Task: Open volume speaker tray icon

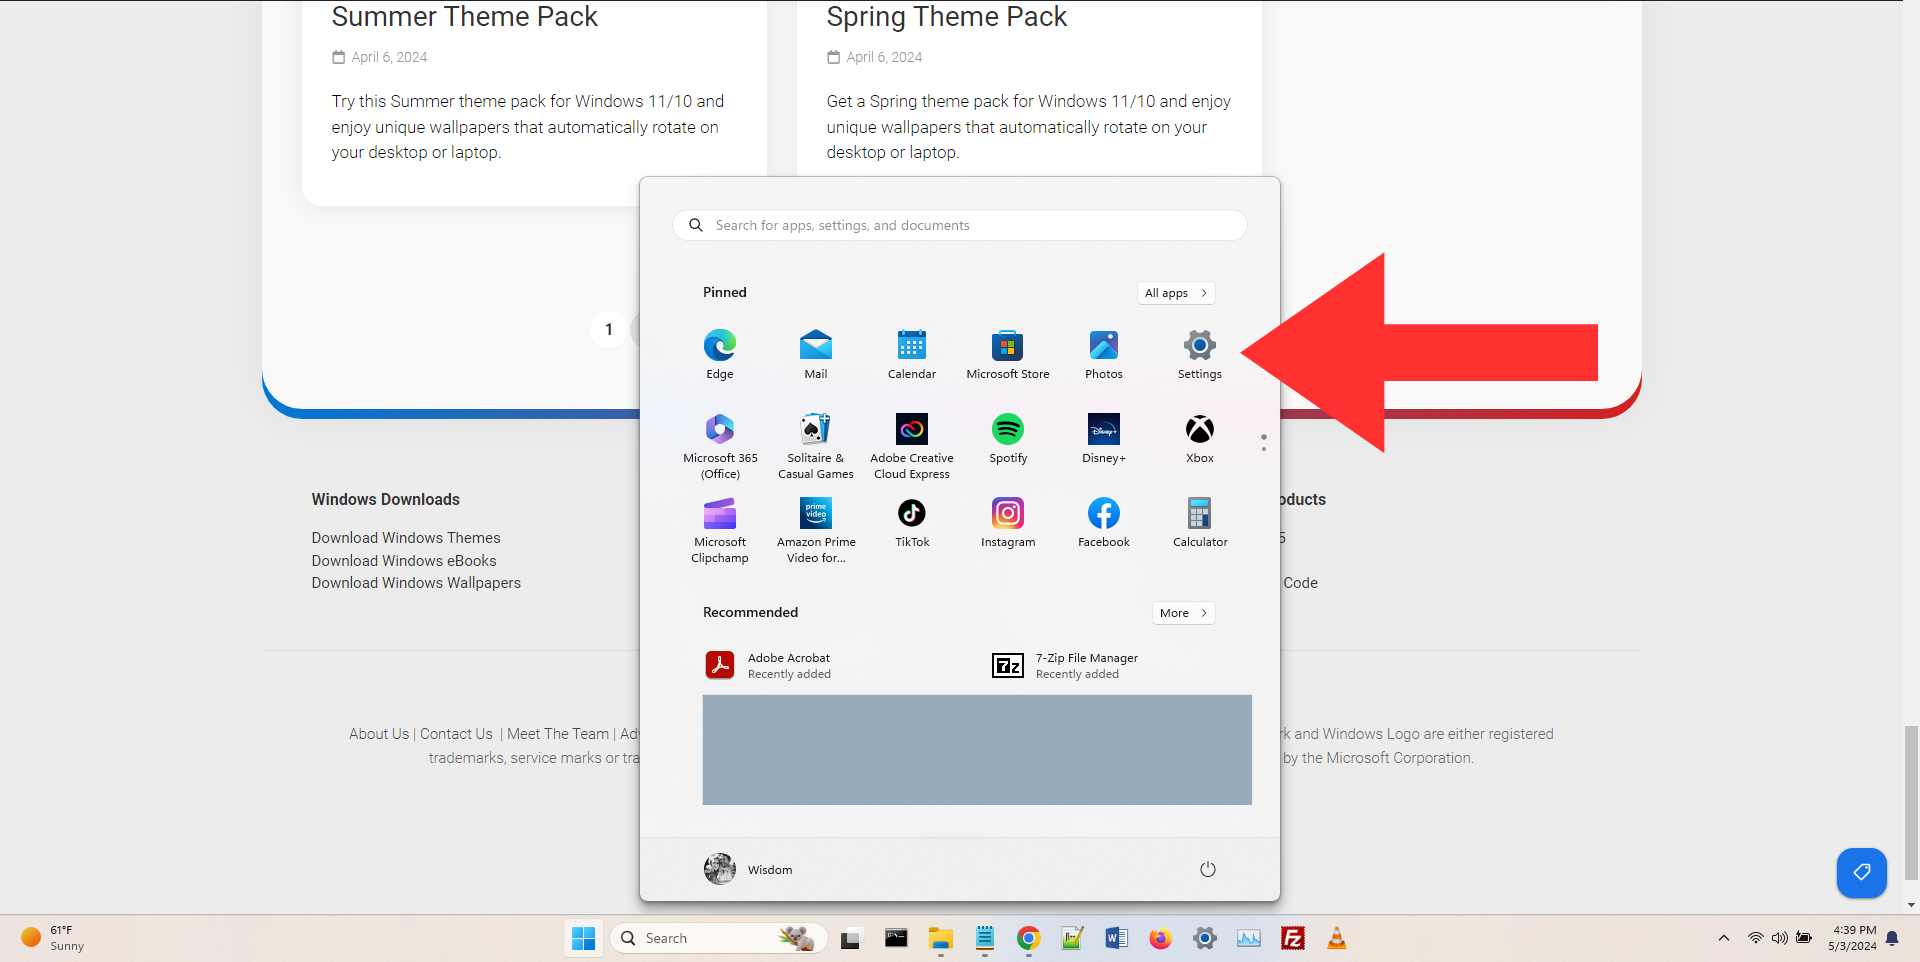Action: pyautogui.click(x=1779, y=938)
